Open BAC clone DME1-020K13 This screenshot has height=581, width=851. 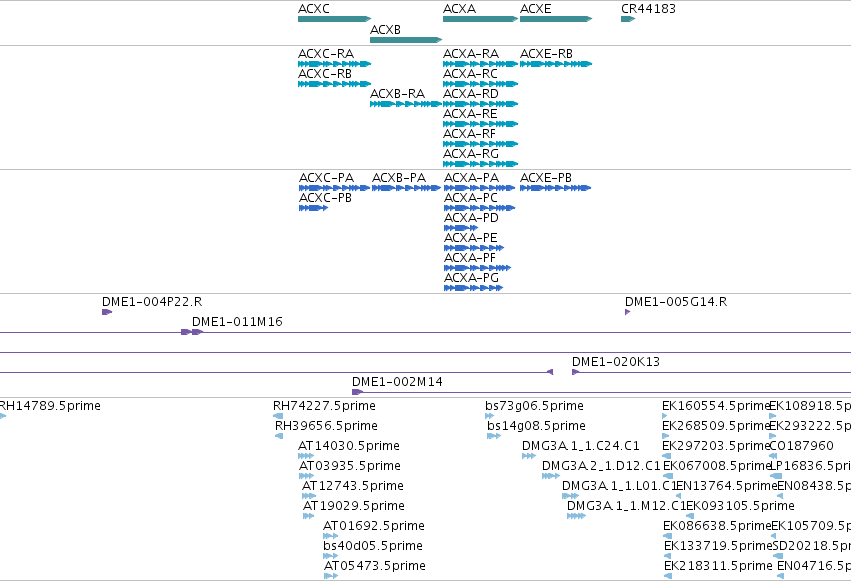pyautogui.click(x=712, y=372)
